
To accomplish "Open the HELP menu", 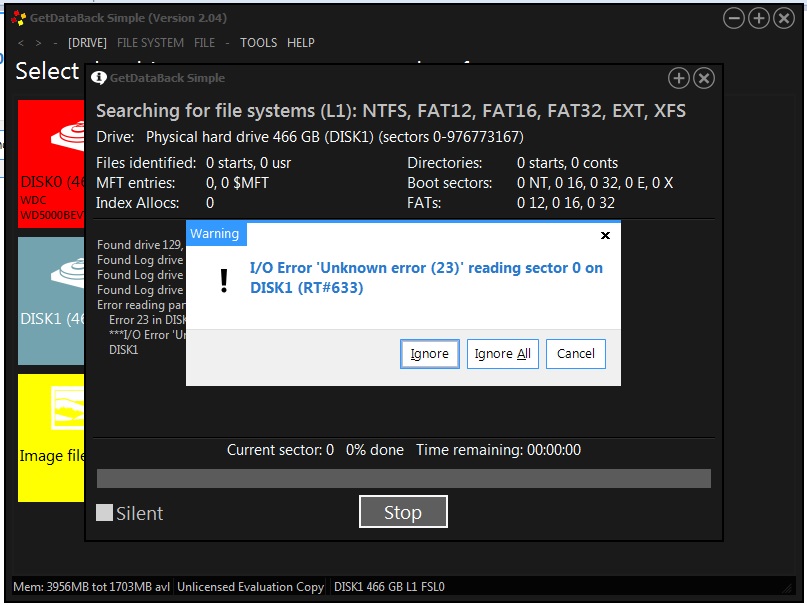I will coord(301,43).
